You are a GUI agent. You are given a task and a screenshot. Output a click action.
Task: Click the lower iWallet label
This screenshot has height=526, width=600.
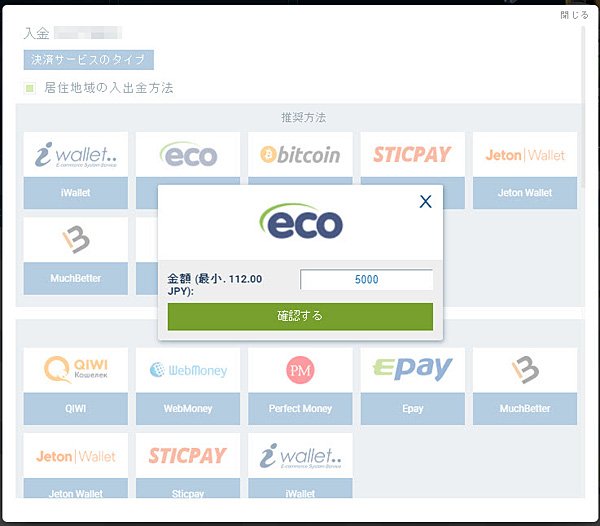coord(300,489)
